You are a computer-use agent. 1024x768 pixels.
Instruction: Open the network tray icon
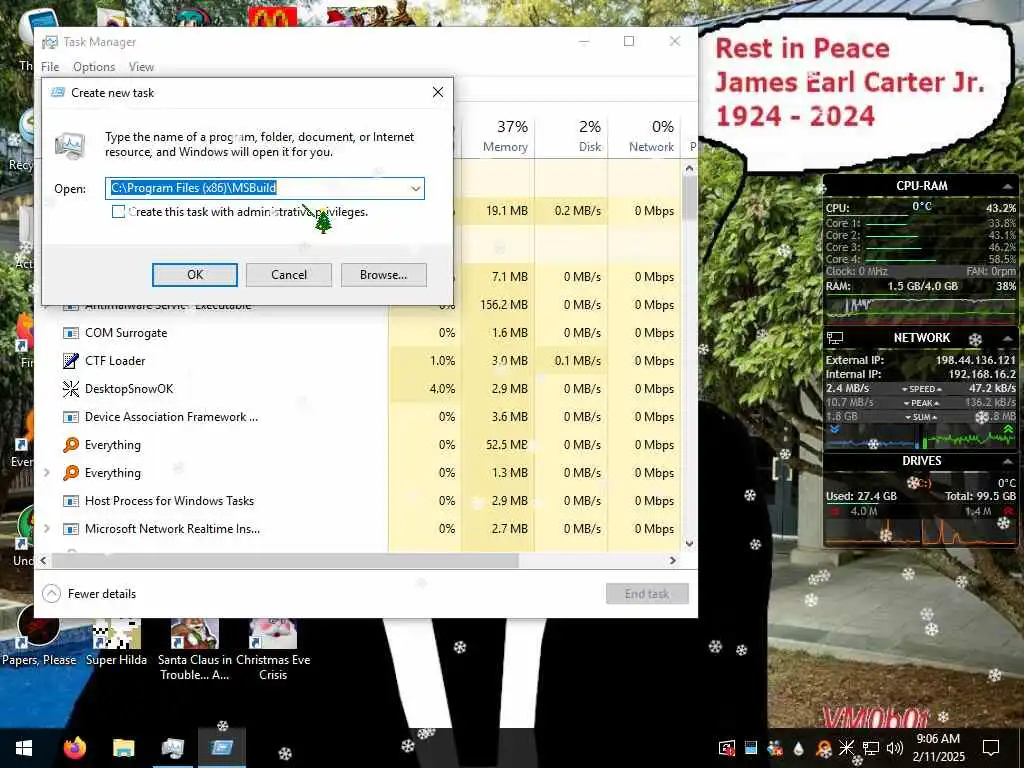(871, 748)
